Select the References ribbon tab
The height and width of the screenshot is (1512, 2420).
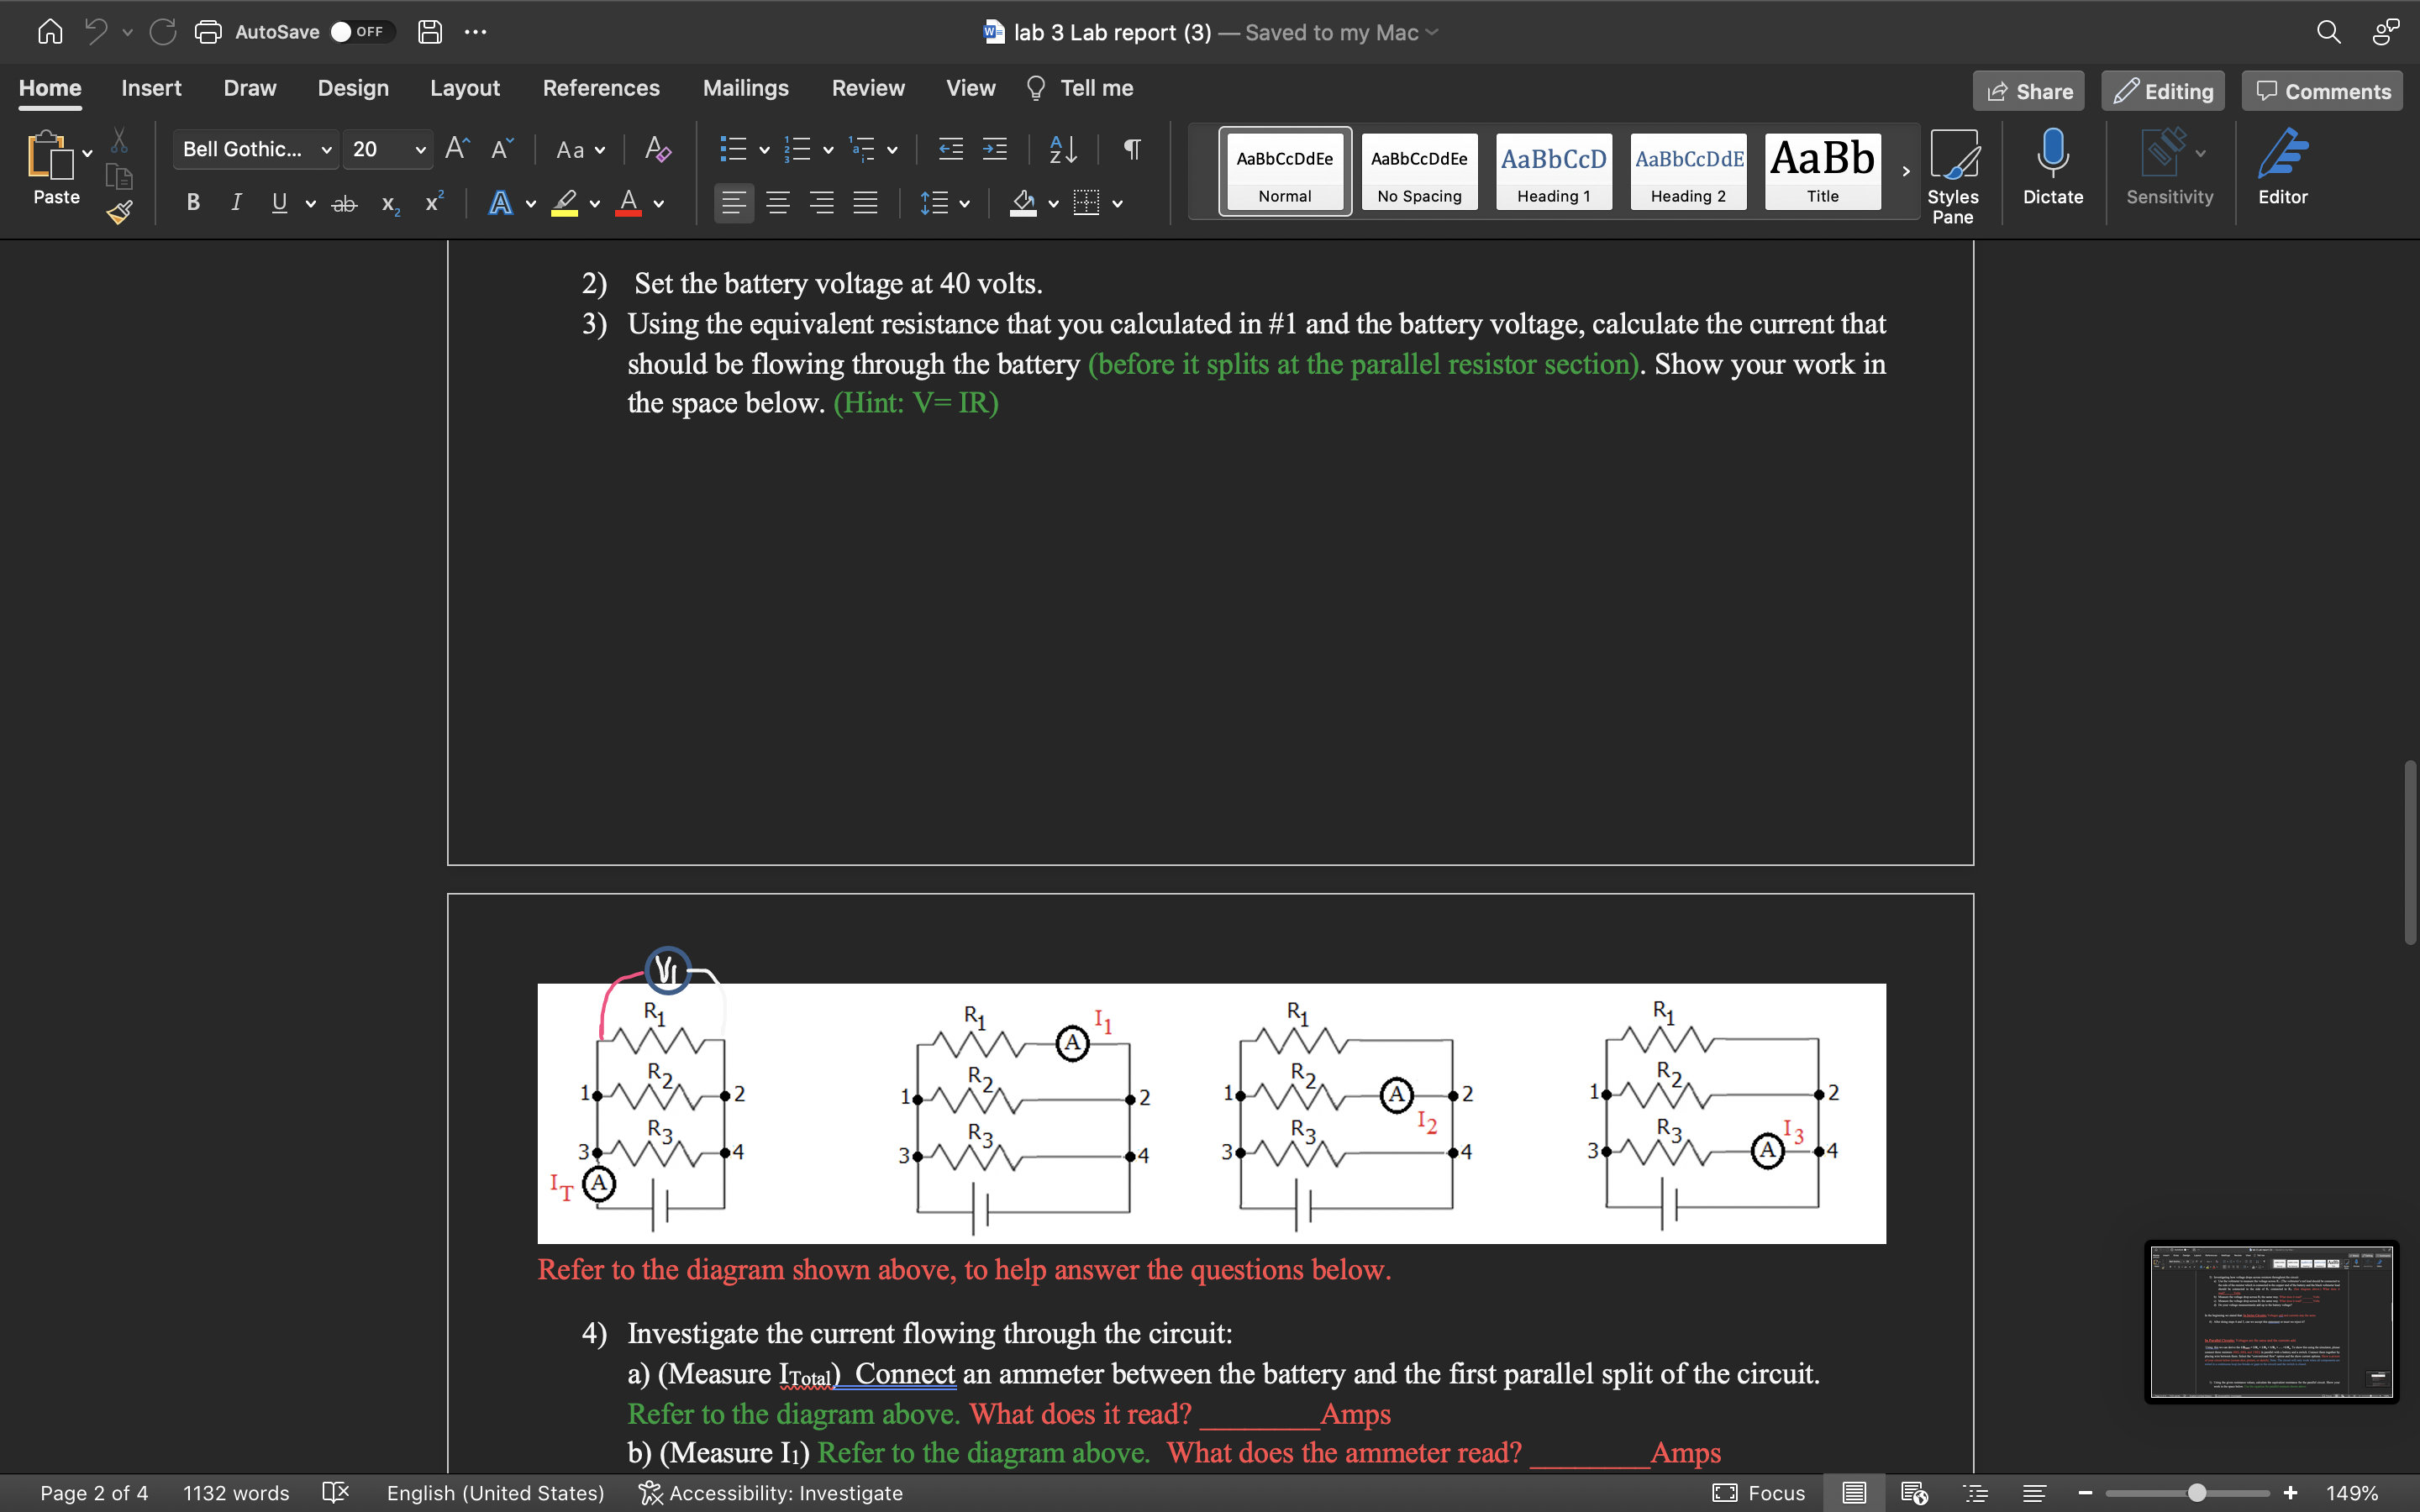click(599, 87)
